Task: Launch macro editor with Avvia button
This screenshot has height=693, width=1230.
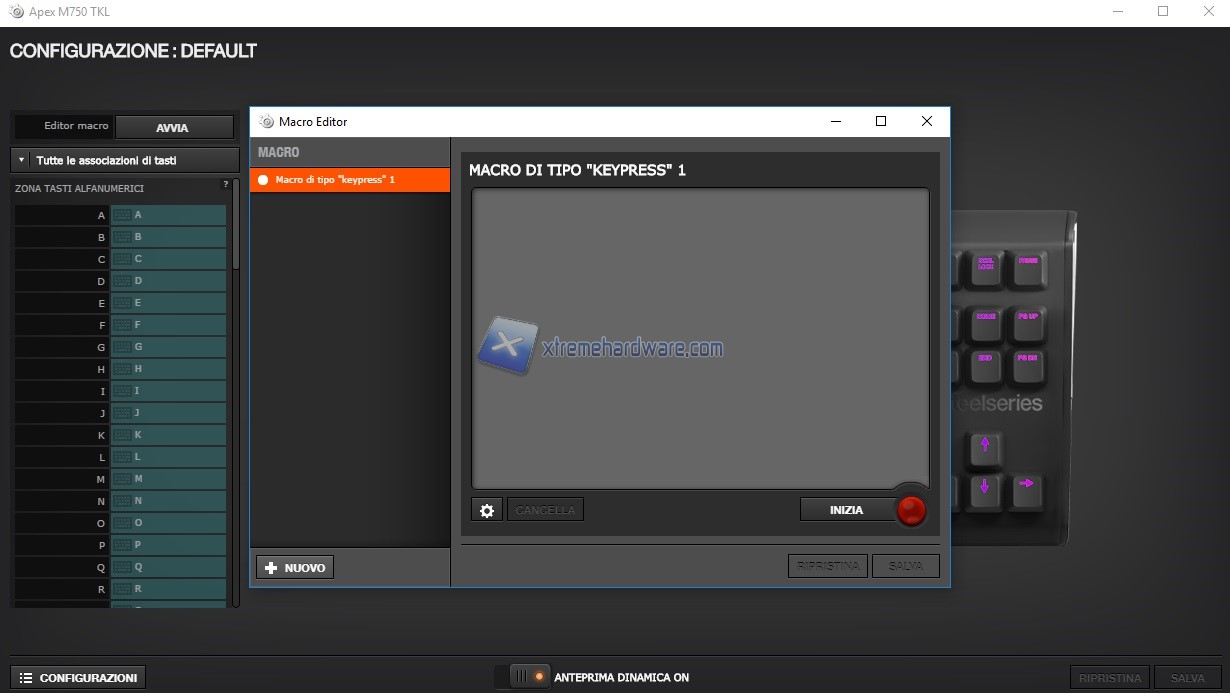Action: pyautogui.click(x=172, y=128)
